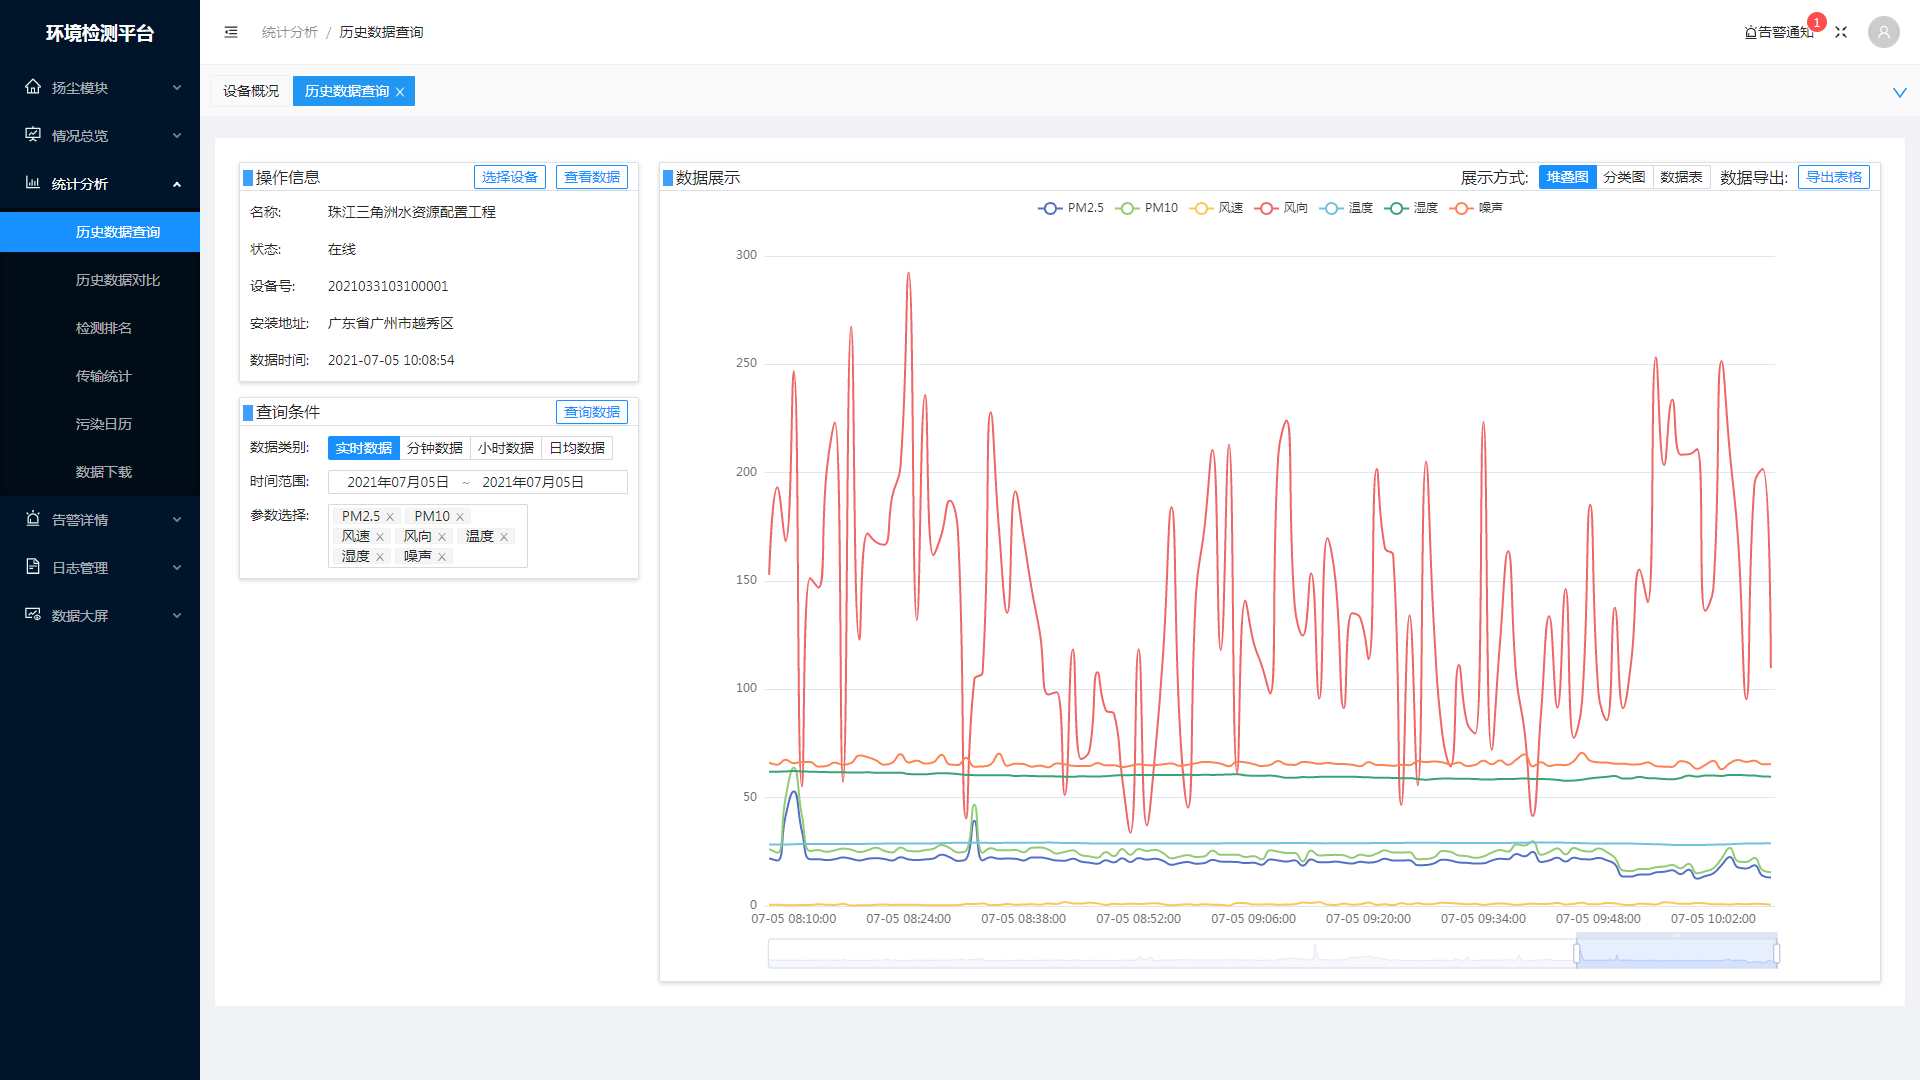1920x1080 pixels.
Task: Open user avatar menu
Action: [x=1884, y=32]
